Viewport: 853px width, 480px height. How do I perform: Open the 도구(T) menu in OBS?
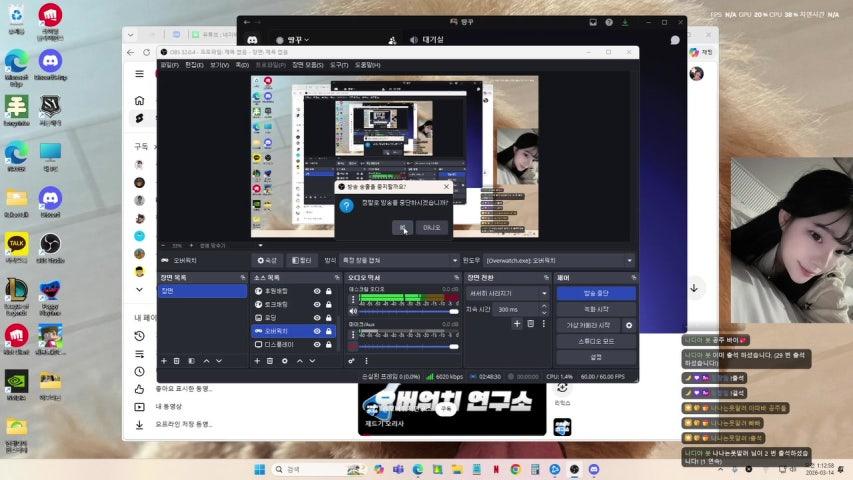[x=339, y=64]
